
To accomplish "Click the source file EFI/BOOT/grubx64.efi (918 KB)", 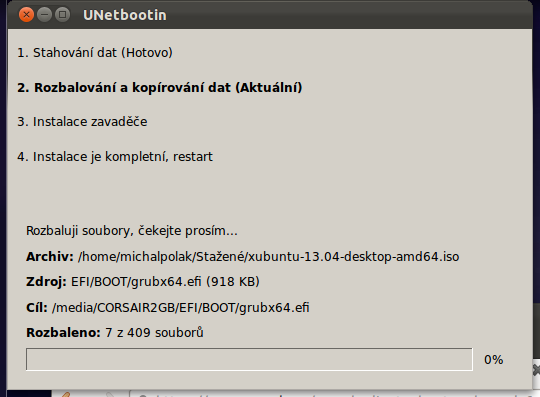I will (165, 282).
